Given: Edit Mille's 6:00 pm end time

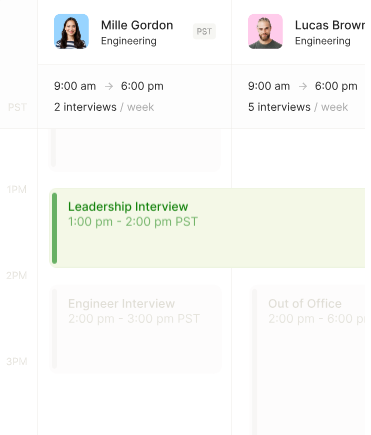Looking at the screenshot, I should [x=142, y=86].
